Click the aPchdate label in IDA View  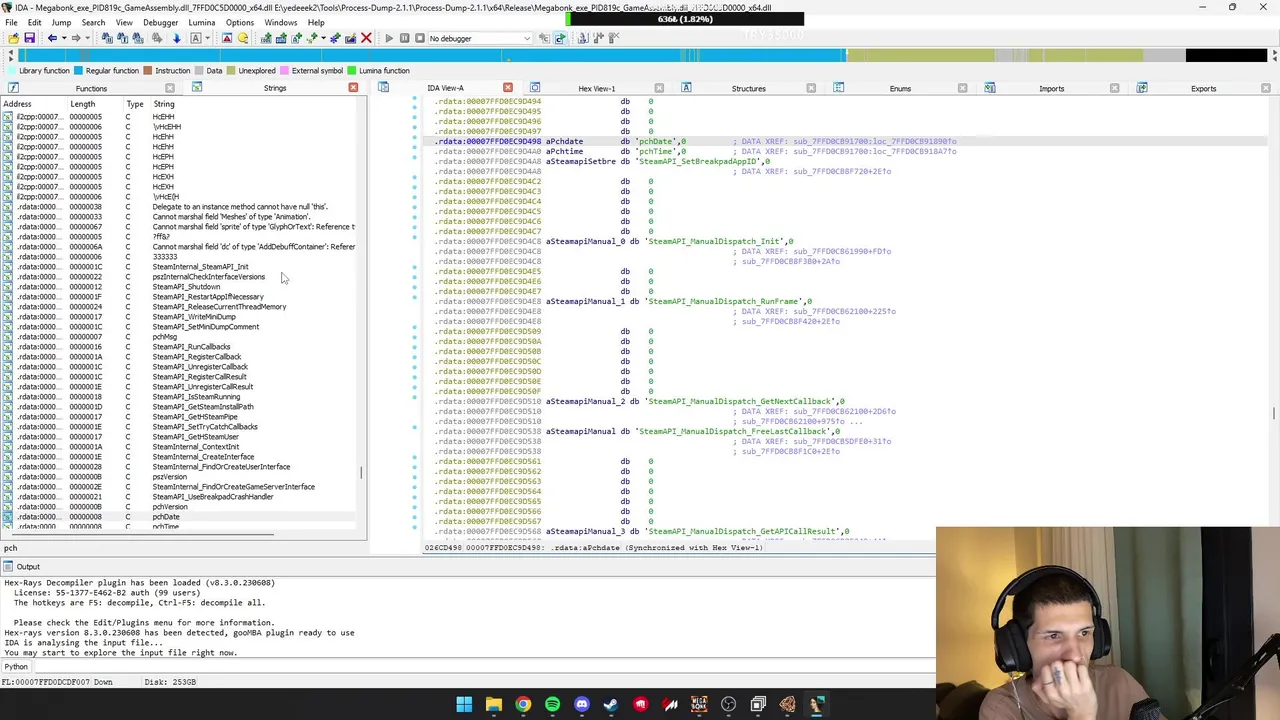564,141
